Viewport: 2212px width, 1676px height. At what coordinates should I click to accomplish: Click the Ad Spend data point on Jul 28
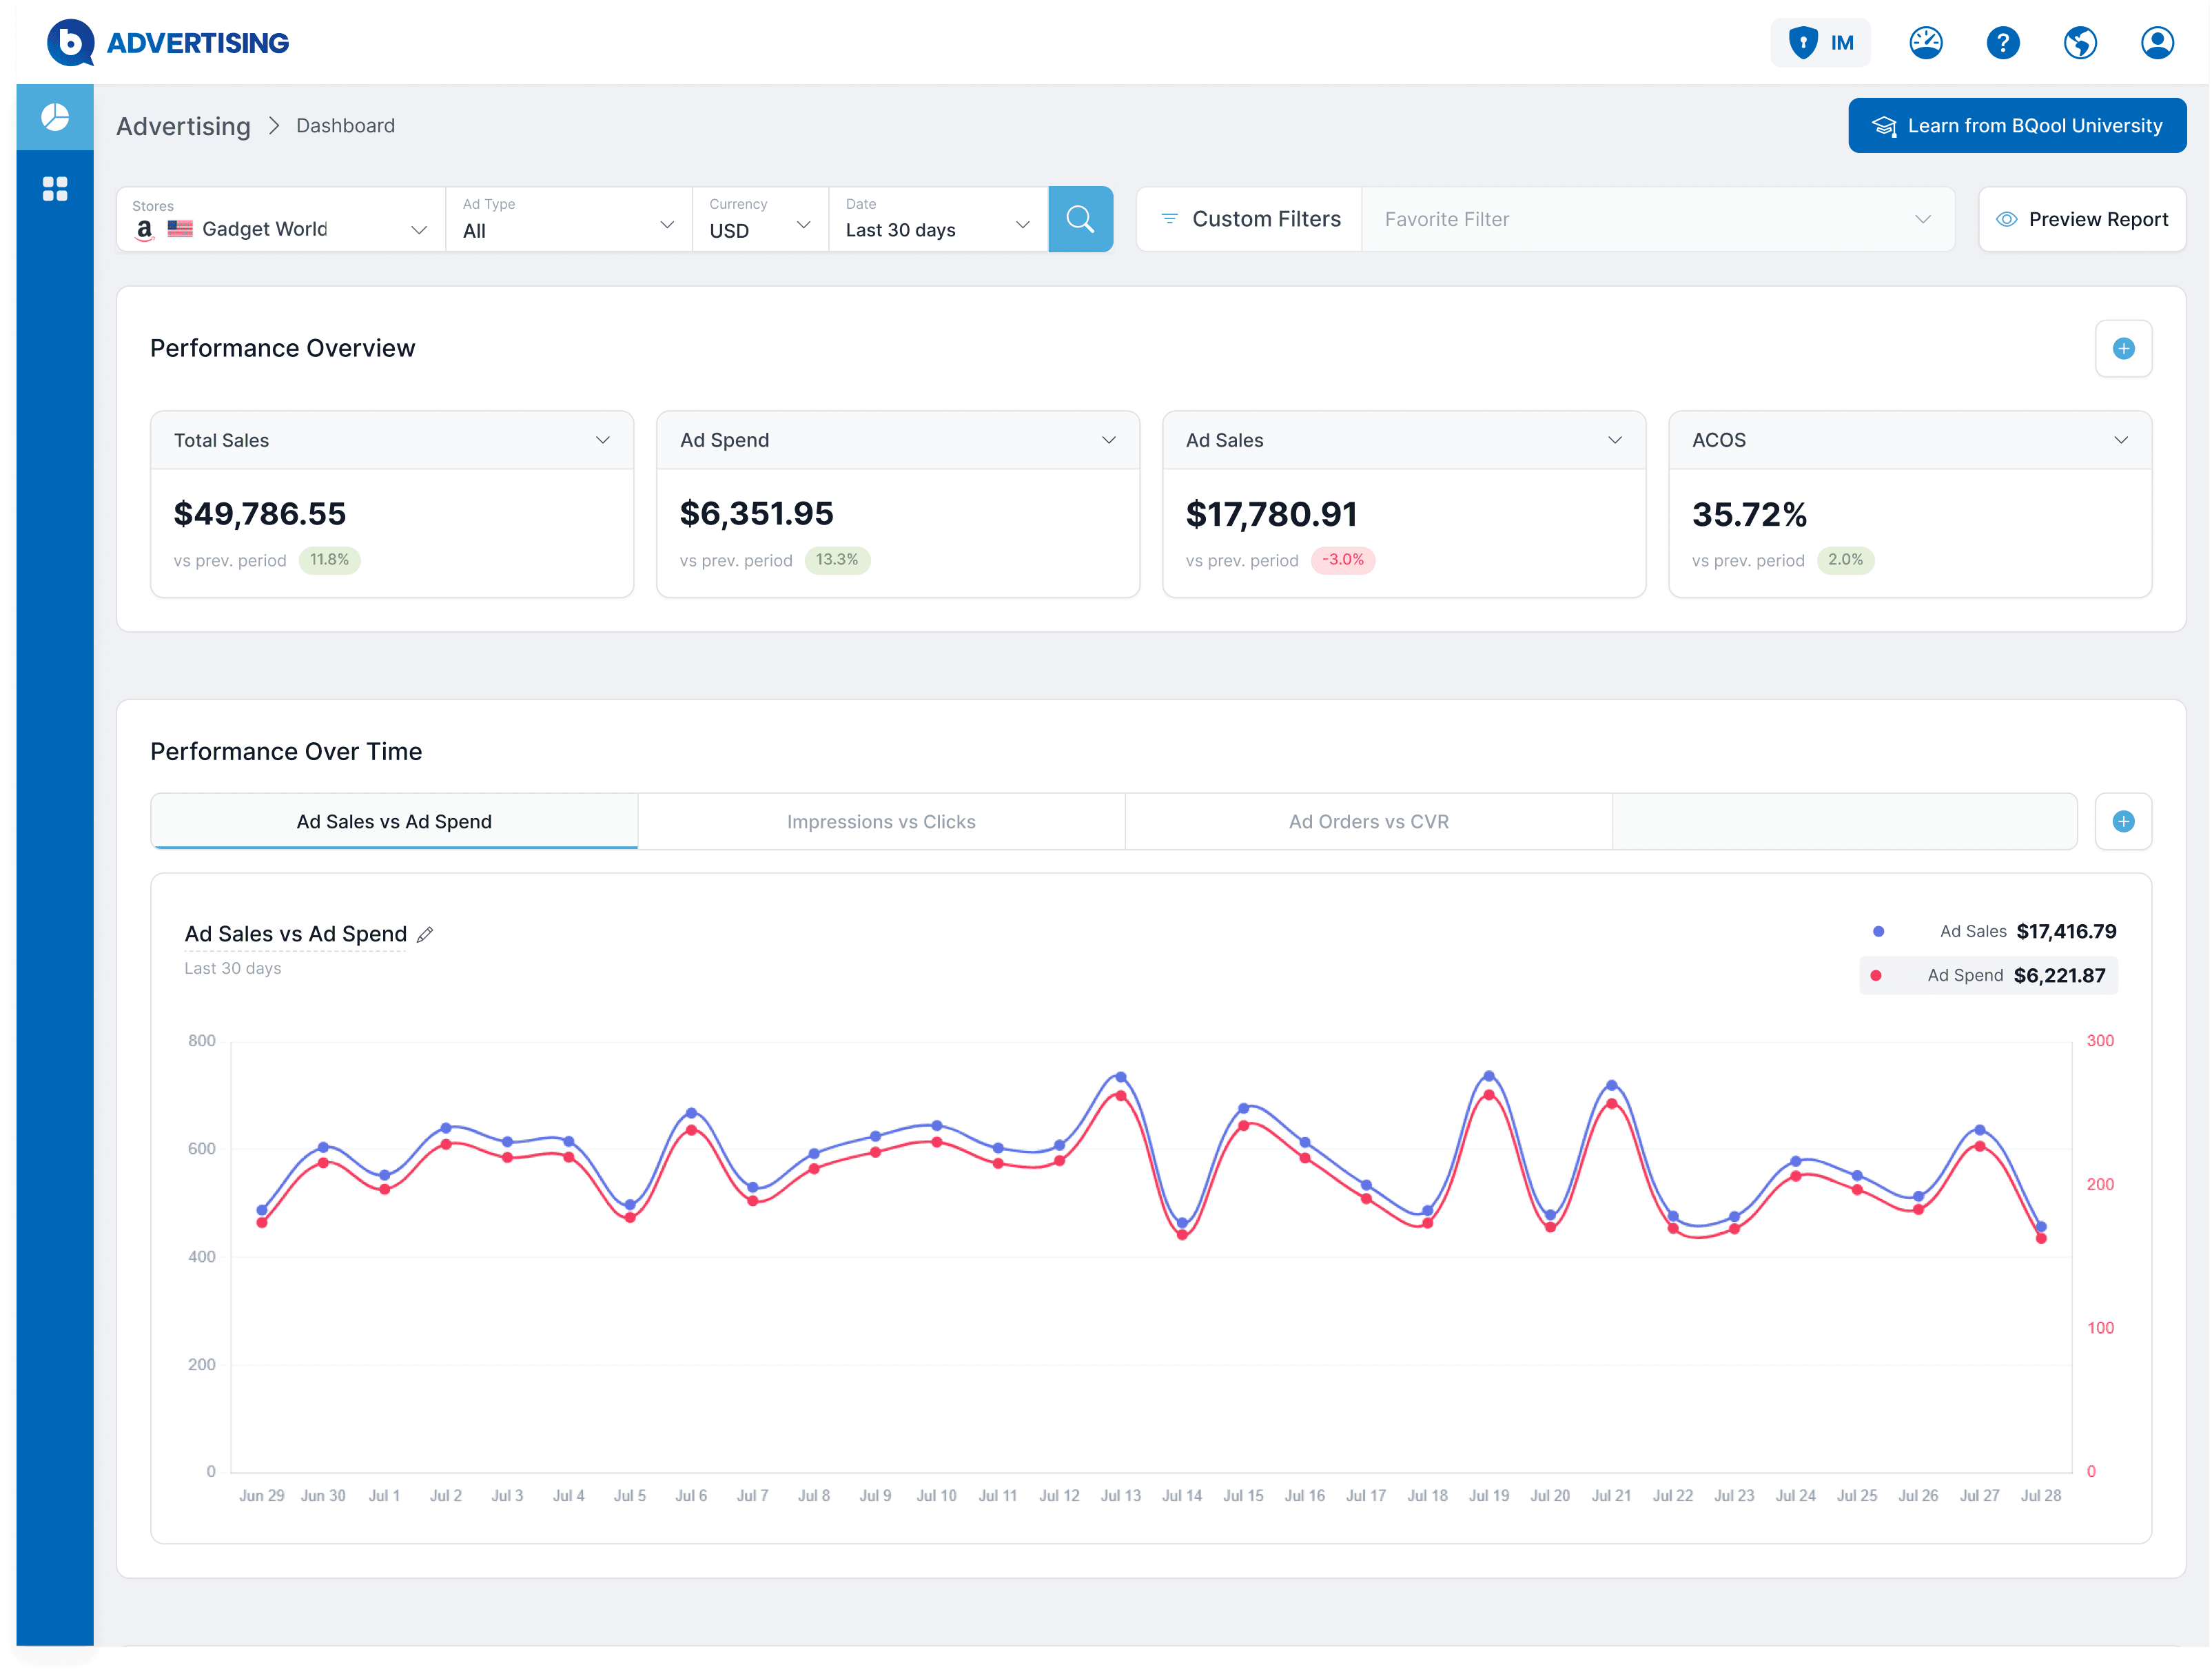tap(2041, 1238)
